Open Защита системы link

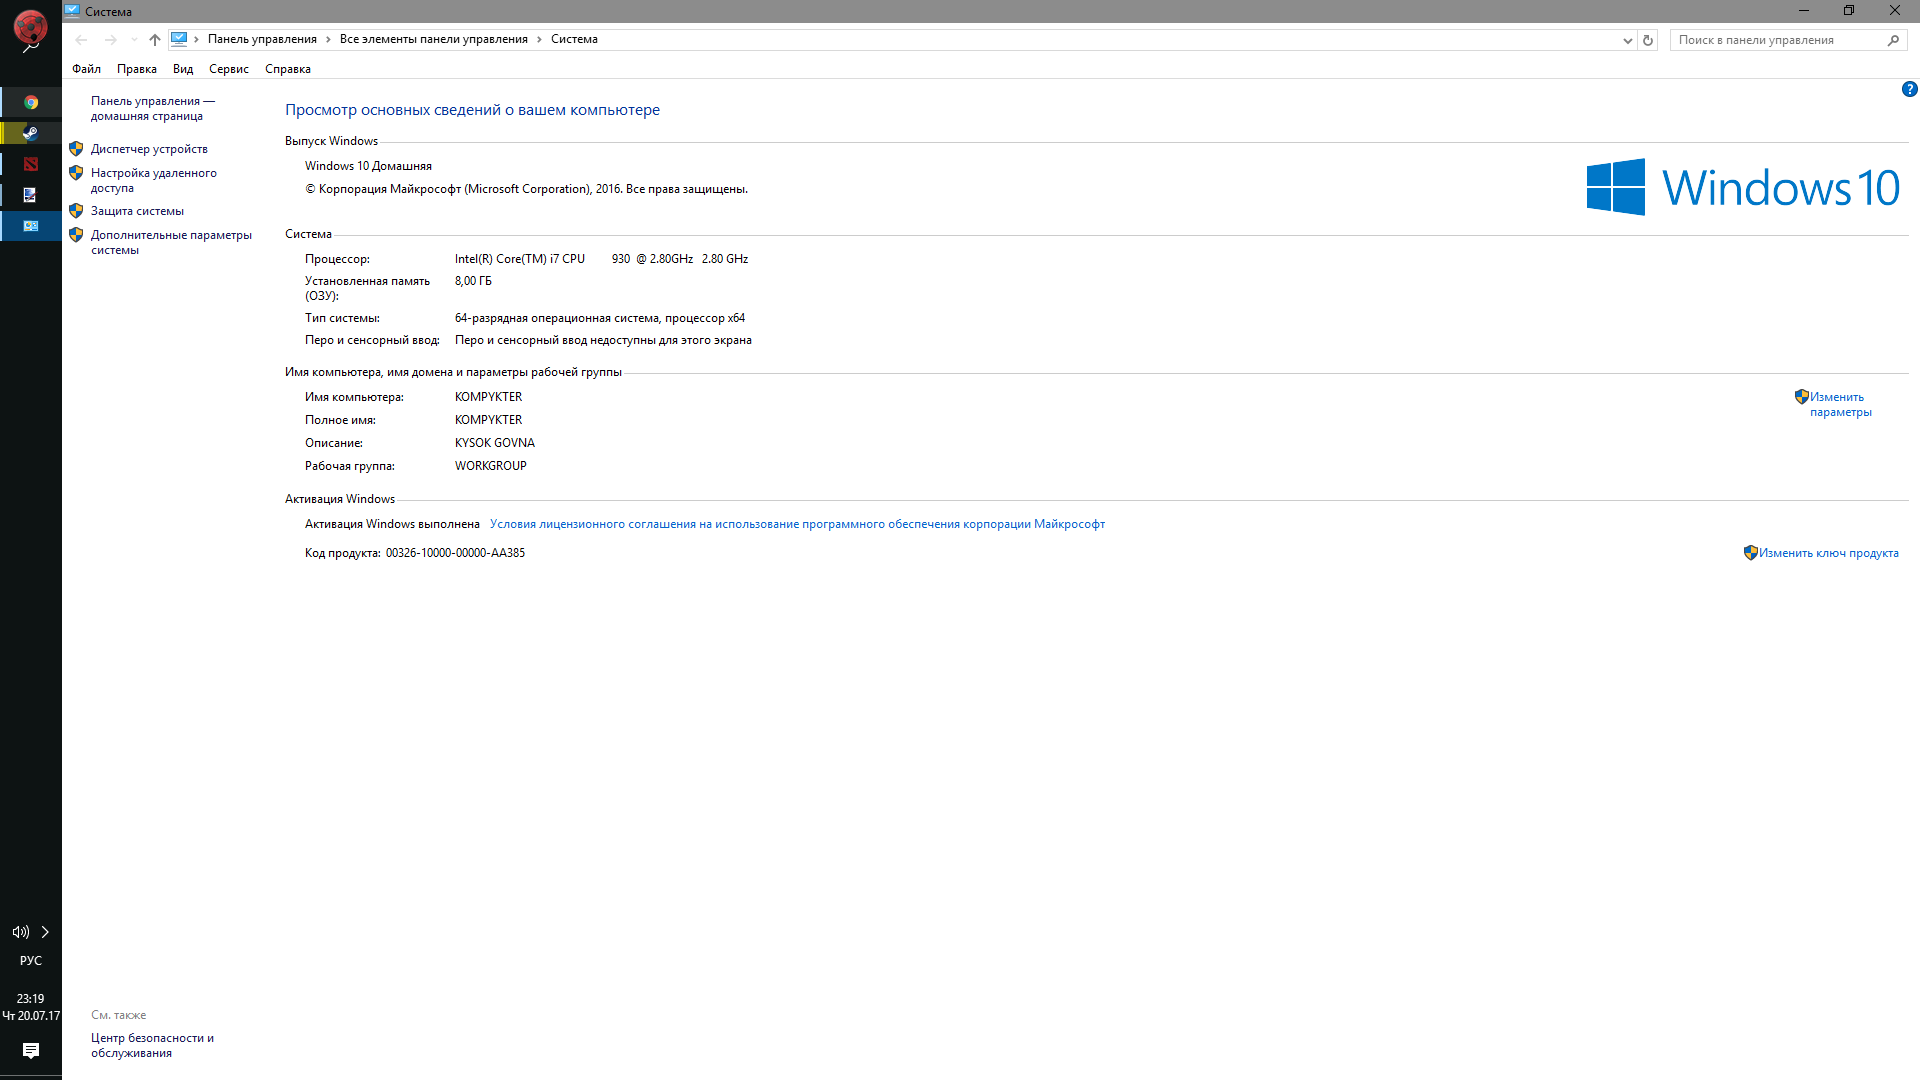(137, 211)
